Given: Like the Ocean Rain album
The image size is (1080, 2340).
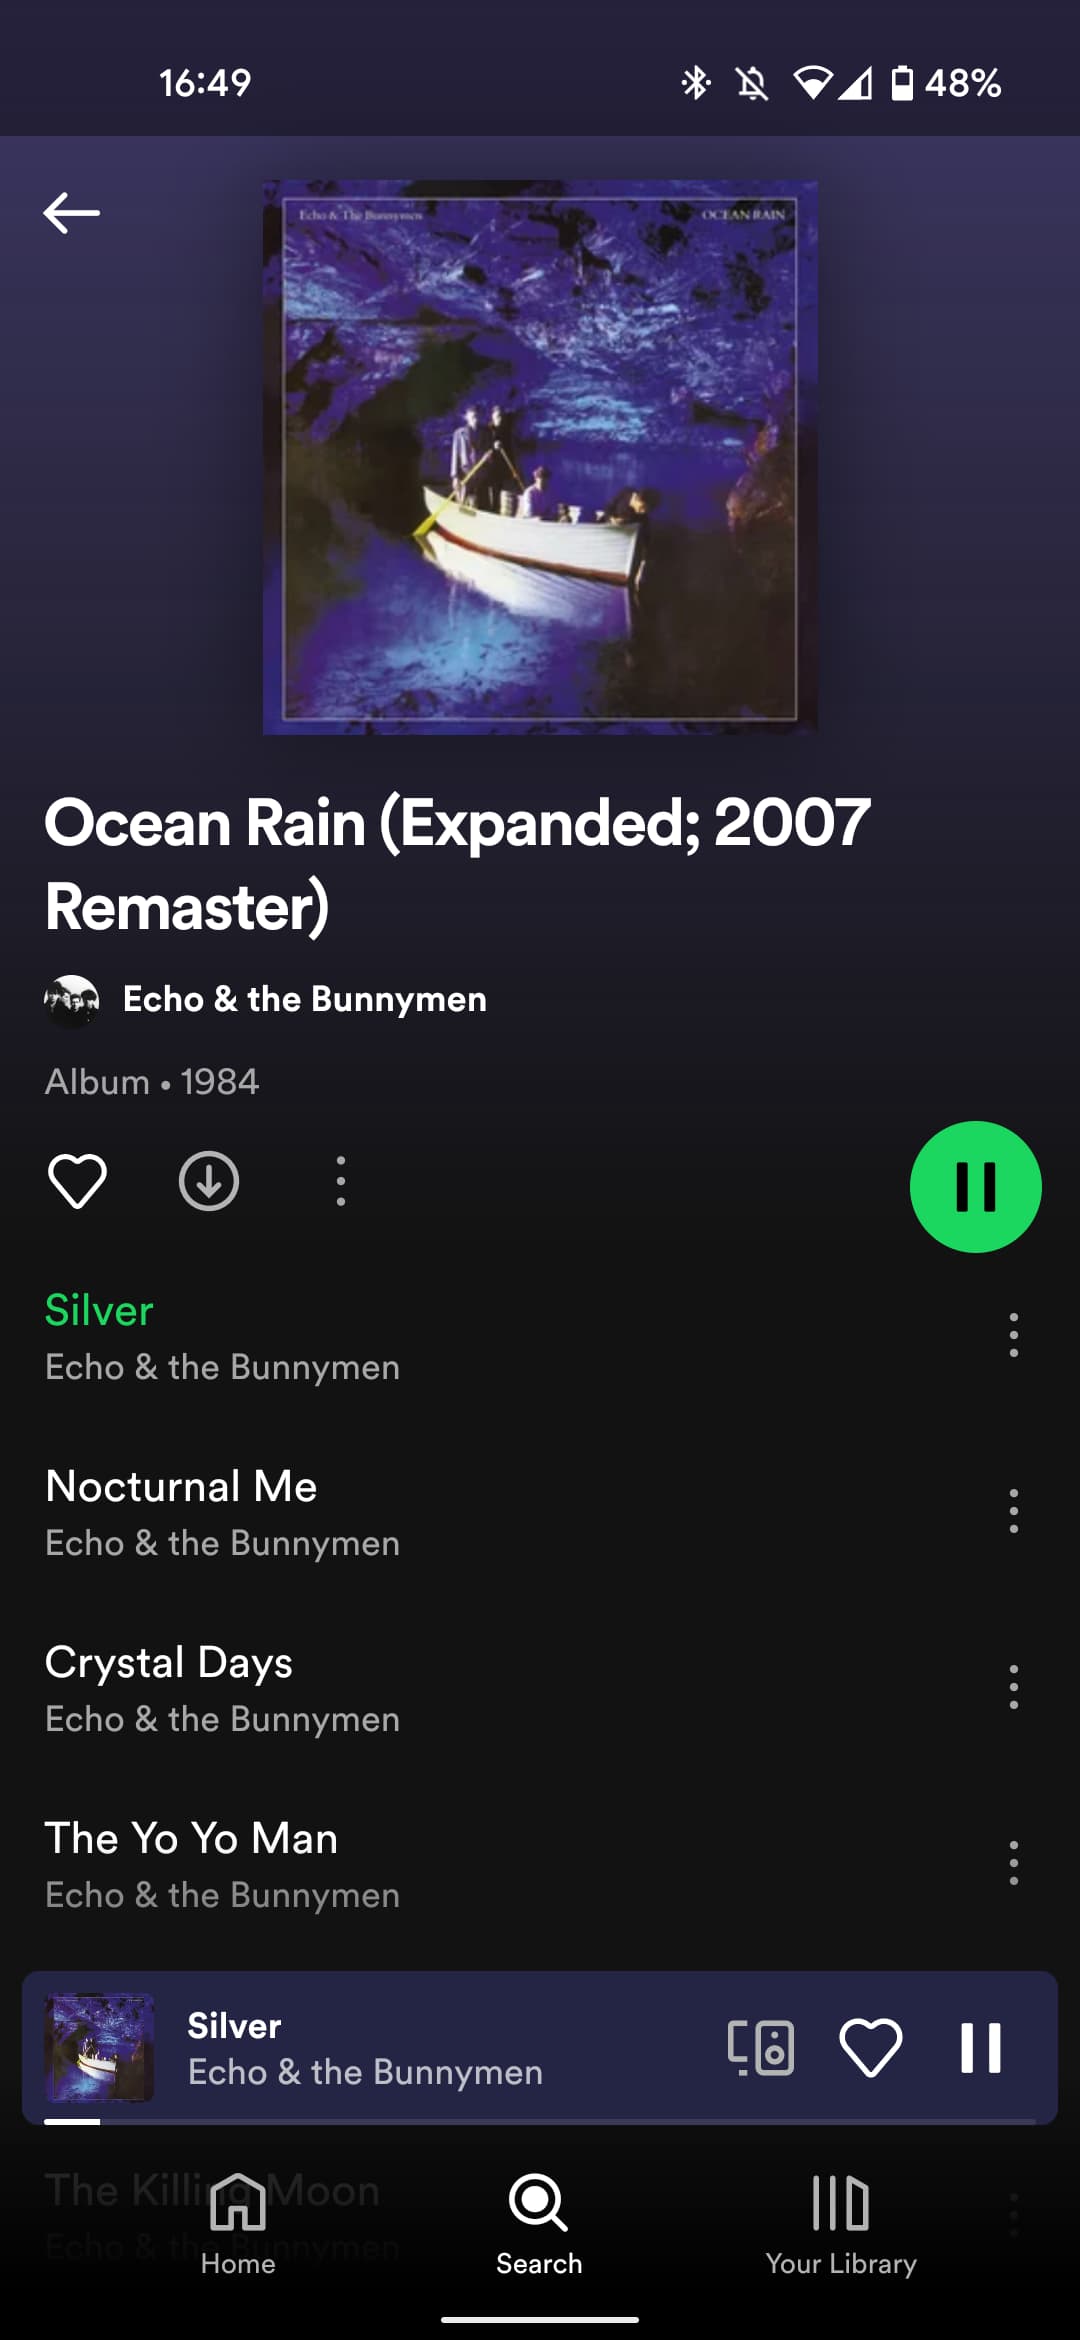Looking at the screenshot, I should [x=77, y=1181].
